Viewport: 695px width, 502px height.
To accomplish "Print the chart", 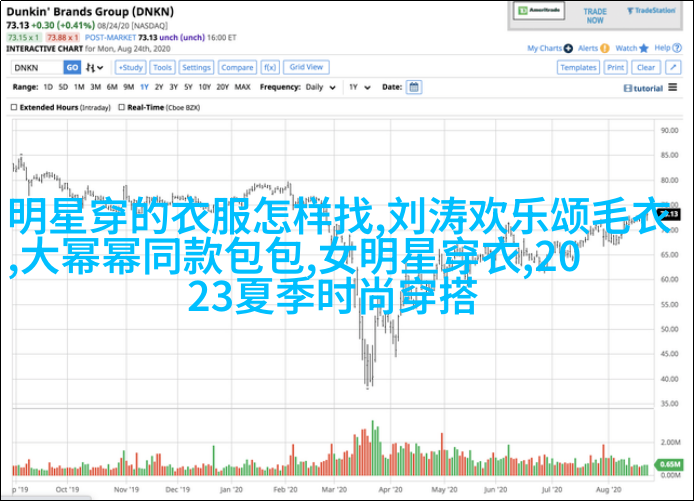I will (615, 67).
